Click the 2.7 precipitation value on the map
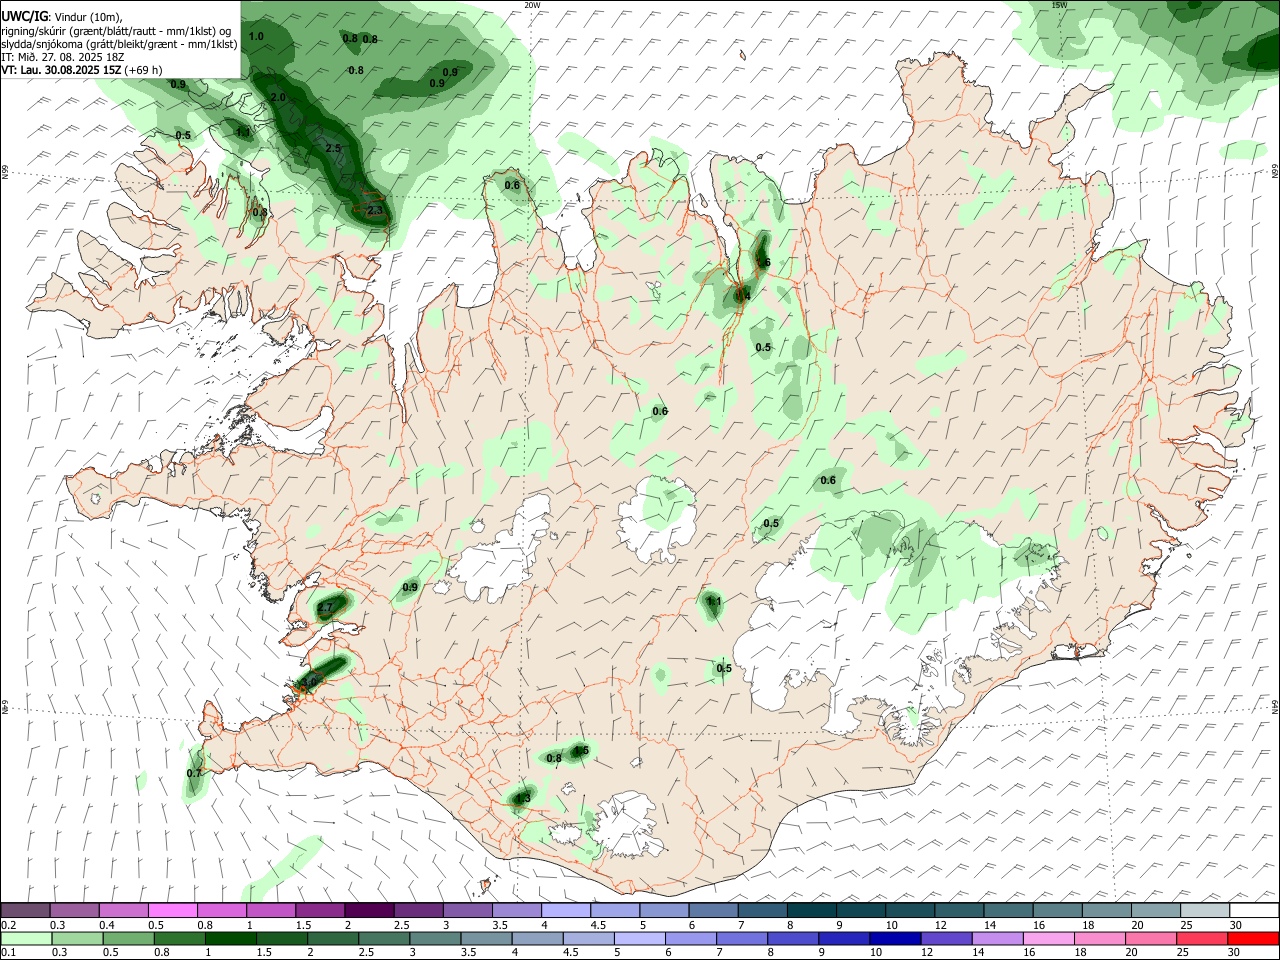This screenshot has height=960, width=1280. point(325,607)
